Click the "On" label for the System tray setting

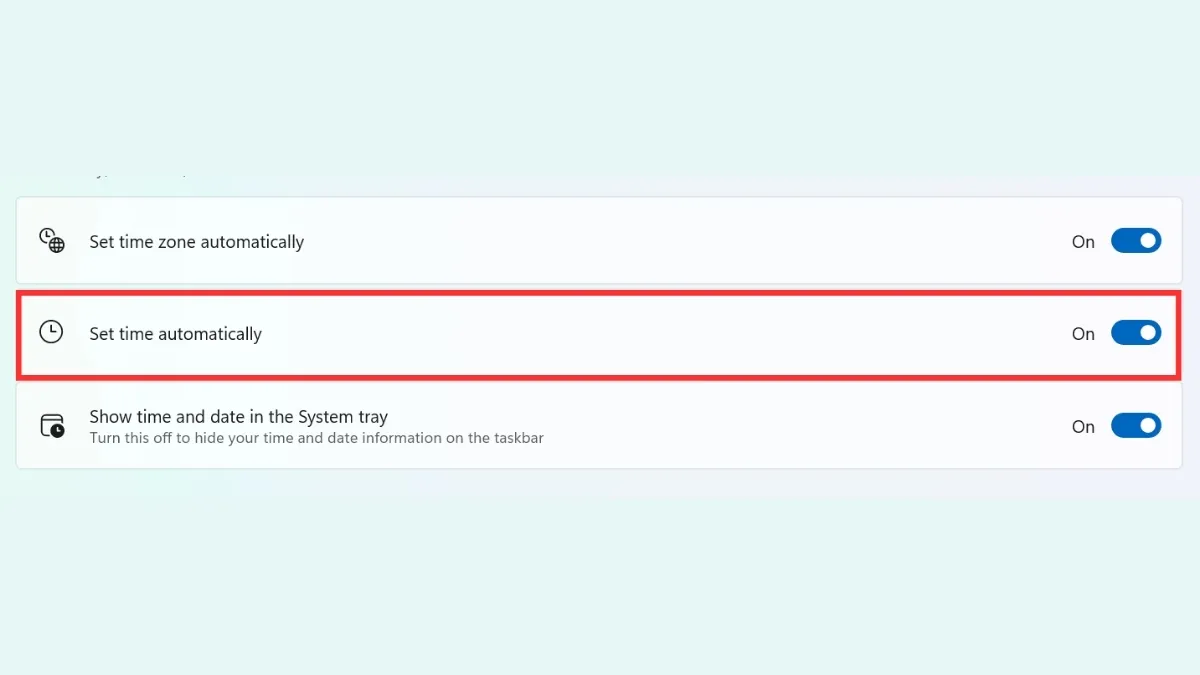(x=1083, y=426)
